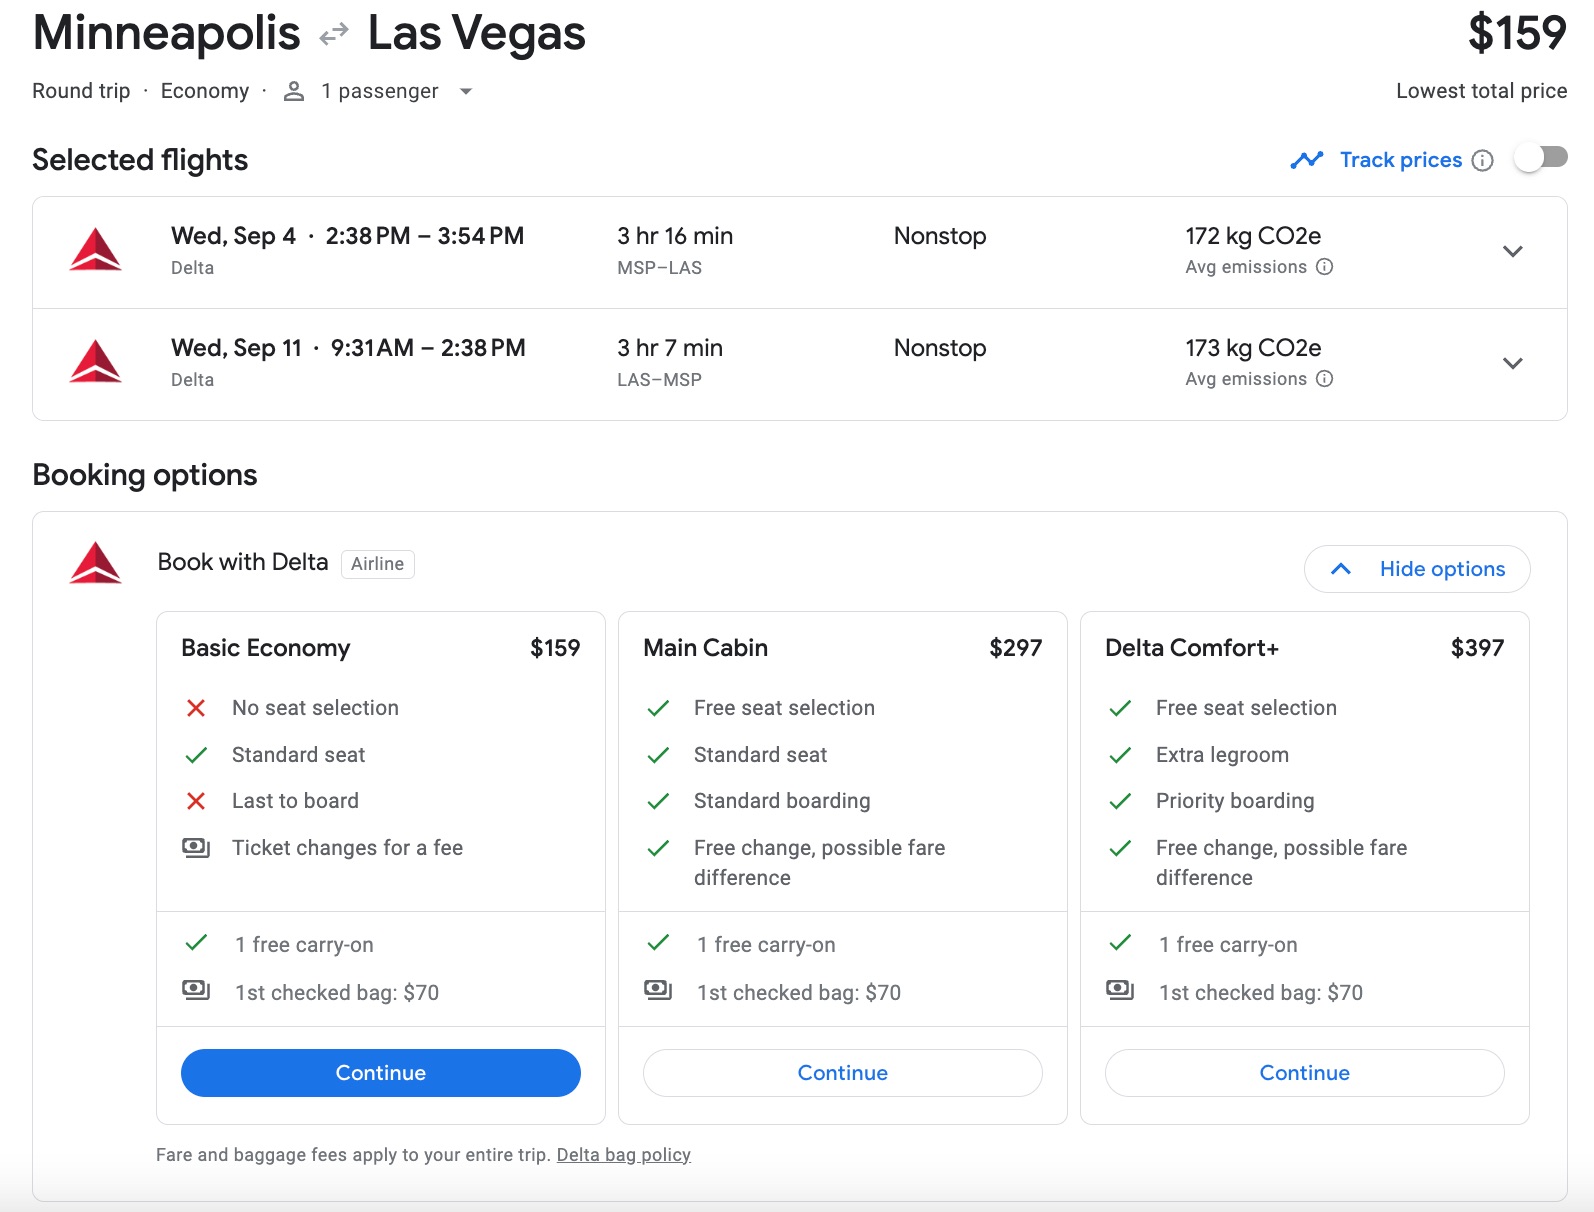
Task: Open the passenger count dropdown arrow
Action: tap(465, 91)
